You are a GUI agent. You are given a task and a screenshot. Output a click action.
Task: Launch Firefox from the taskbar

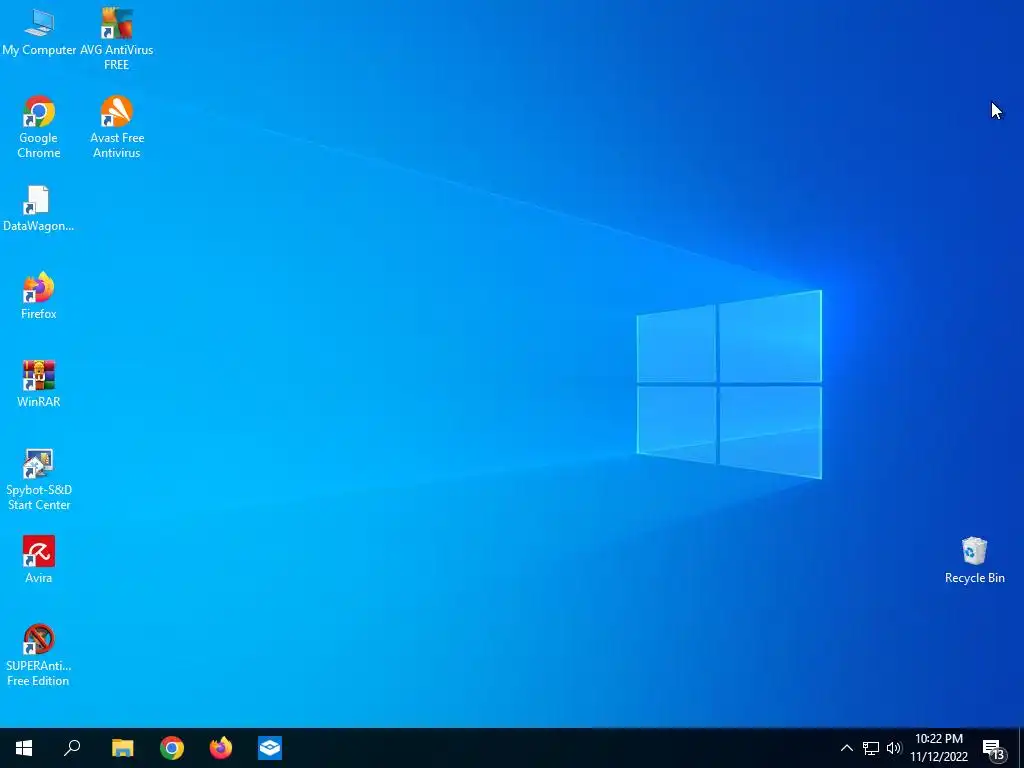point(221,748)
